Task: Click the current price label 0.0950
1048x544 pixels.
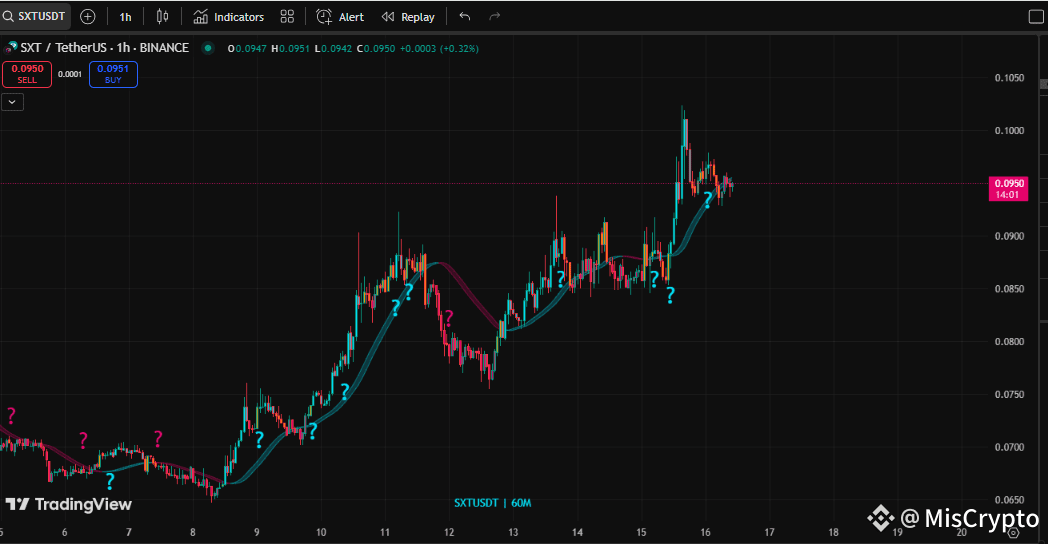Action: (x=1009, y=188)
